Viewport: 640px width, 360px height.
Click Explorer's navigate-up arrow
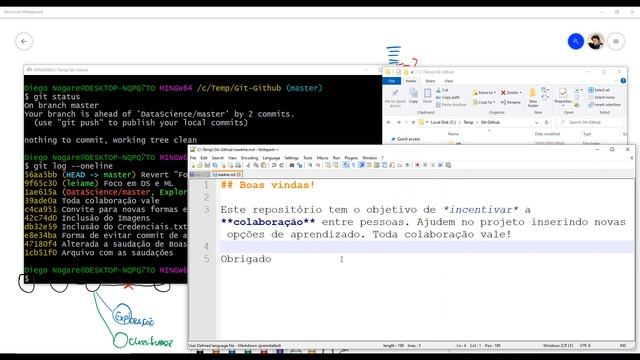tap(413, 122)
